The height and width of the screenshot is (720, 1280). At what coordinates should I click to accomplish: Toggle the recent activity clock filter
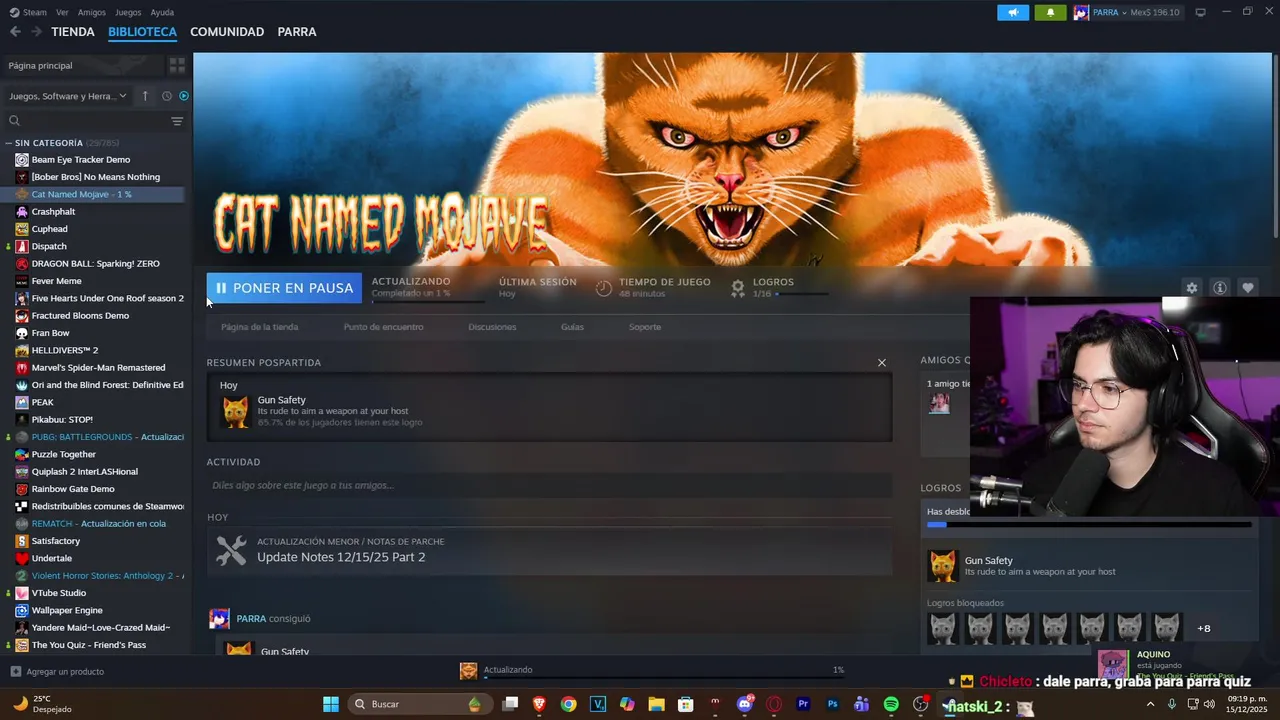(x=167, y=96)
